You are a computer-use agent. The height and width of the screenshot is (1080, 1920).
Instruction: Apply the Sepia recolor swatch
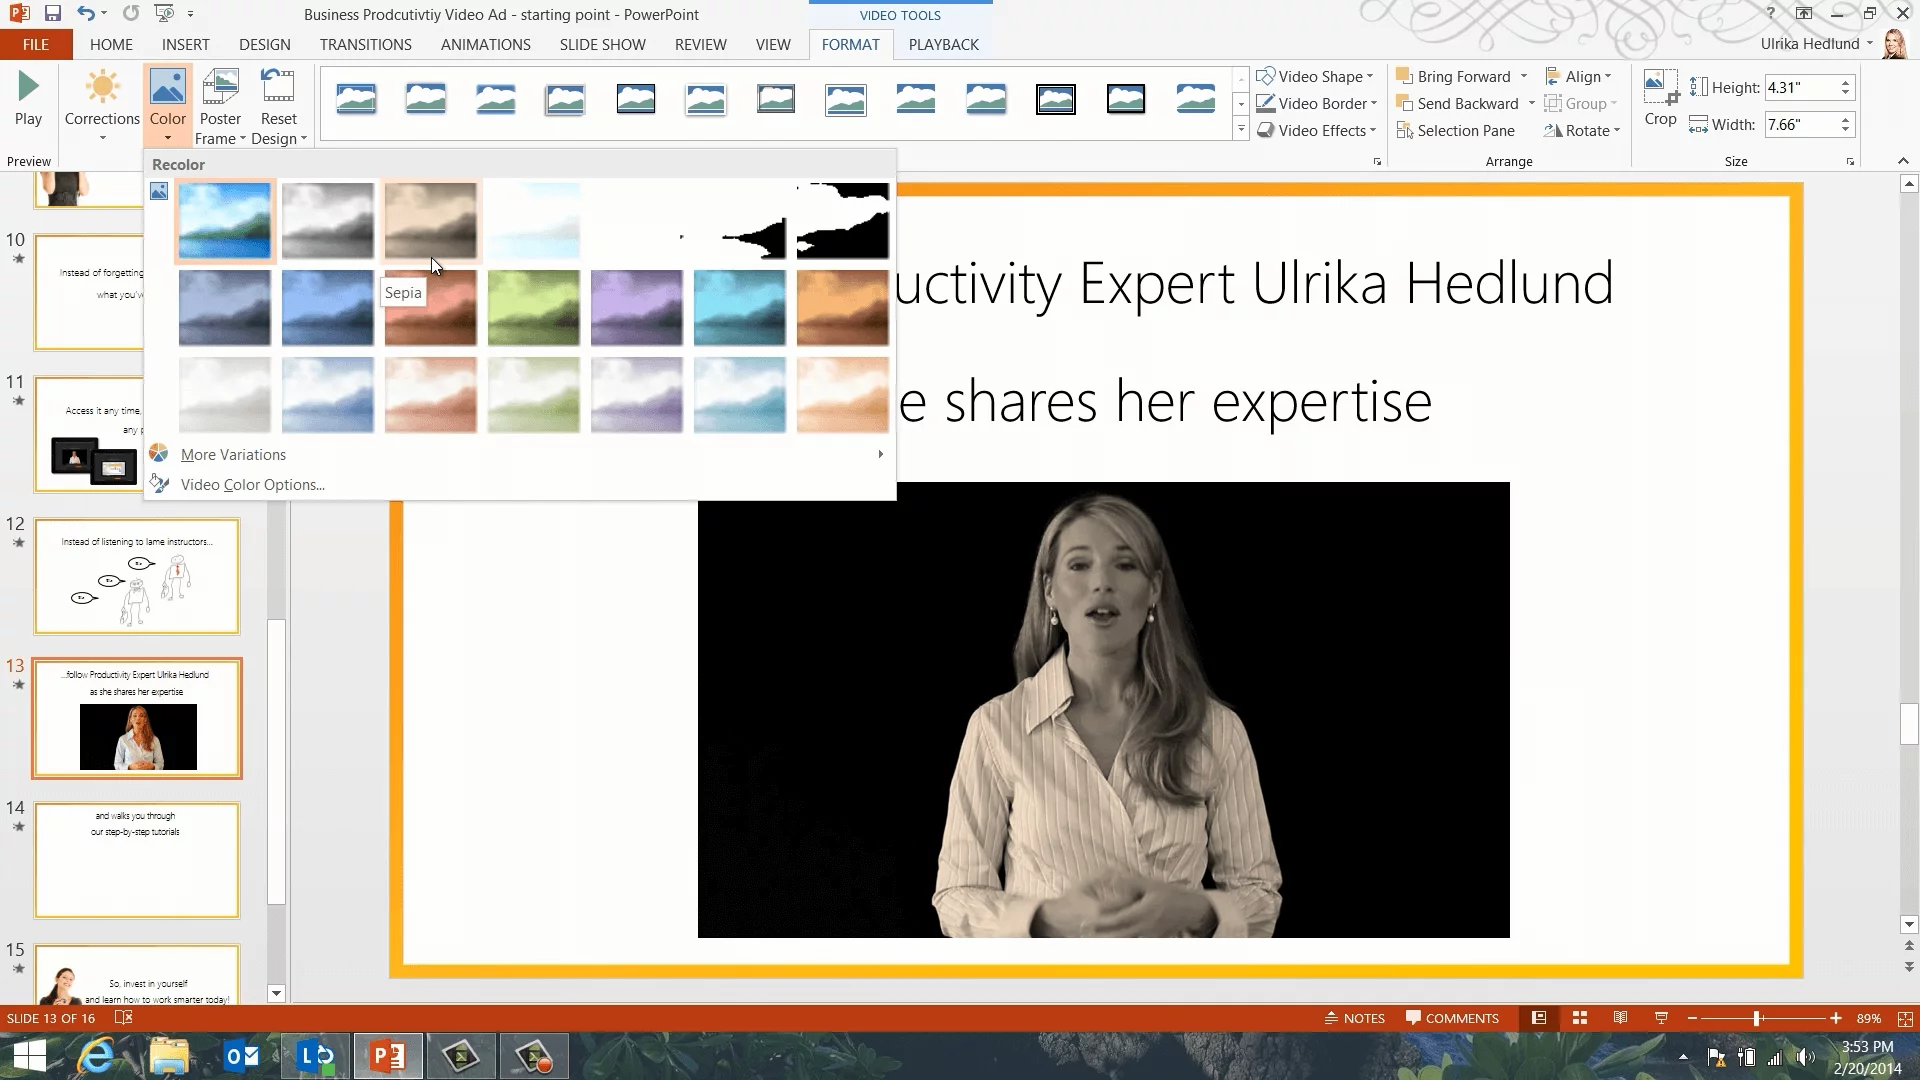pos(430,220)
